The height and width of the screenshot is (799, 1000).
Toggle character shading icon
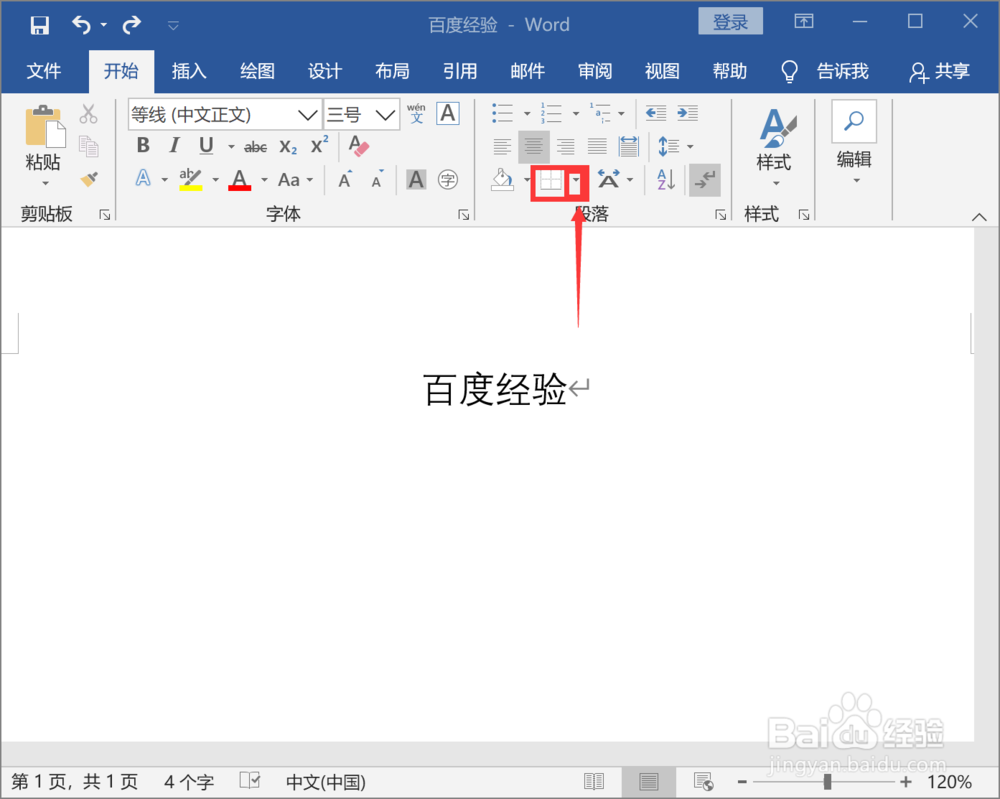[x=416, y=180]
